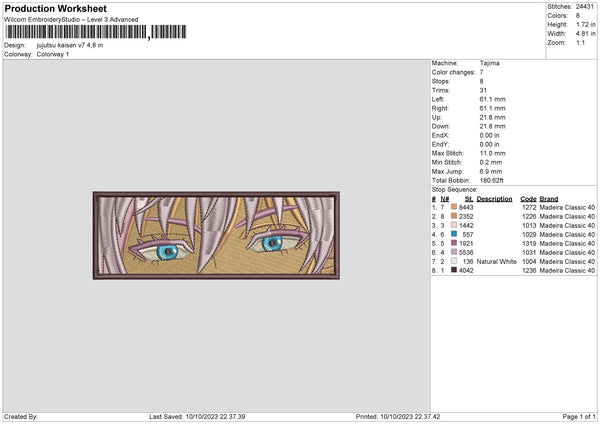
Task: Select blue swatch for thread code 1029
Action: click(x=454, y=234)
